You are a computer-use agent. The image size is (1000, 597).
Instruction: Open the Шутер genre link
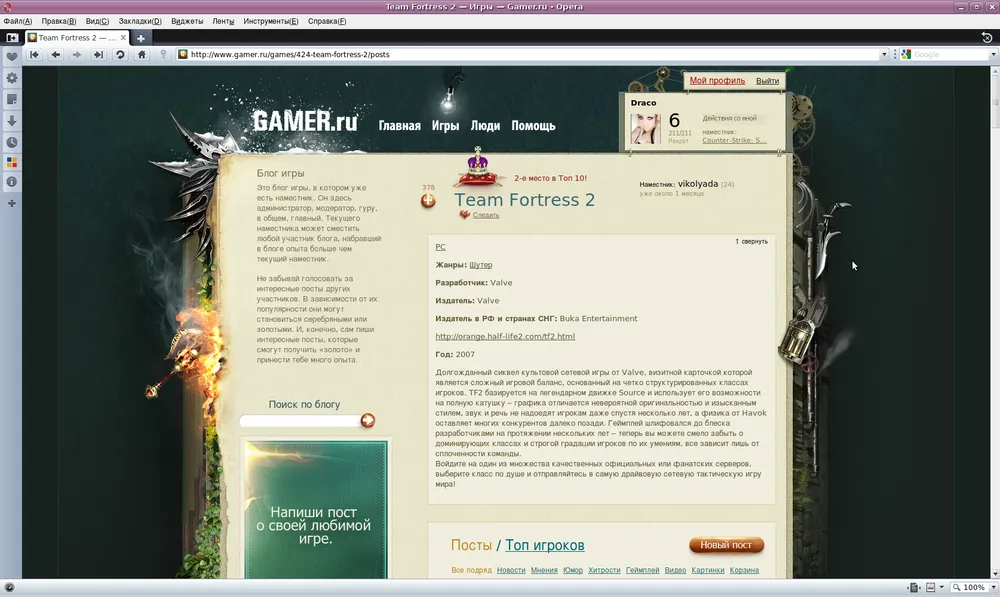480,265
